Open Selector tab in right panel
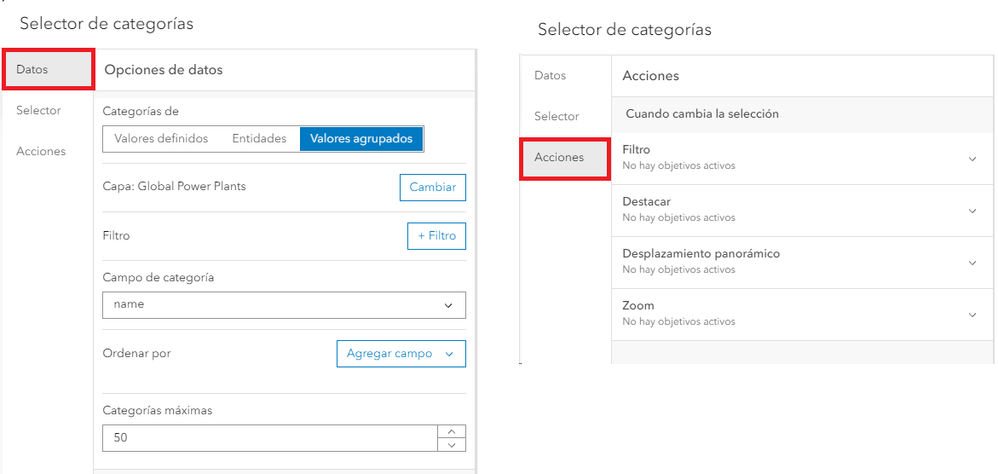This screenshot has height=474, width=998. point(556,117)
